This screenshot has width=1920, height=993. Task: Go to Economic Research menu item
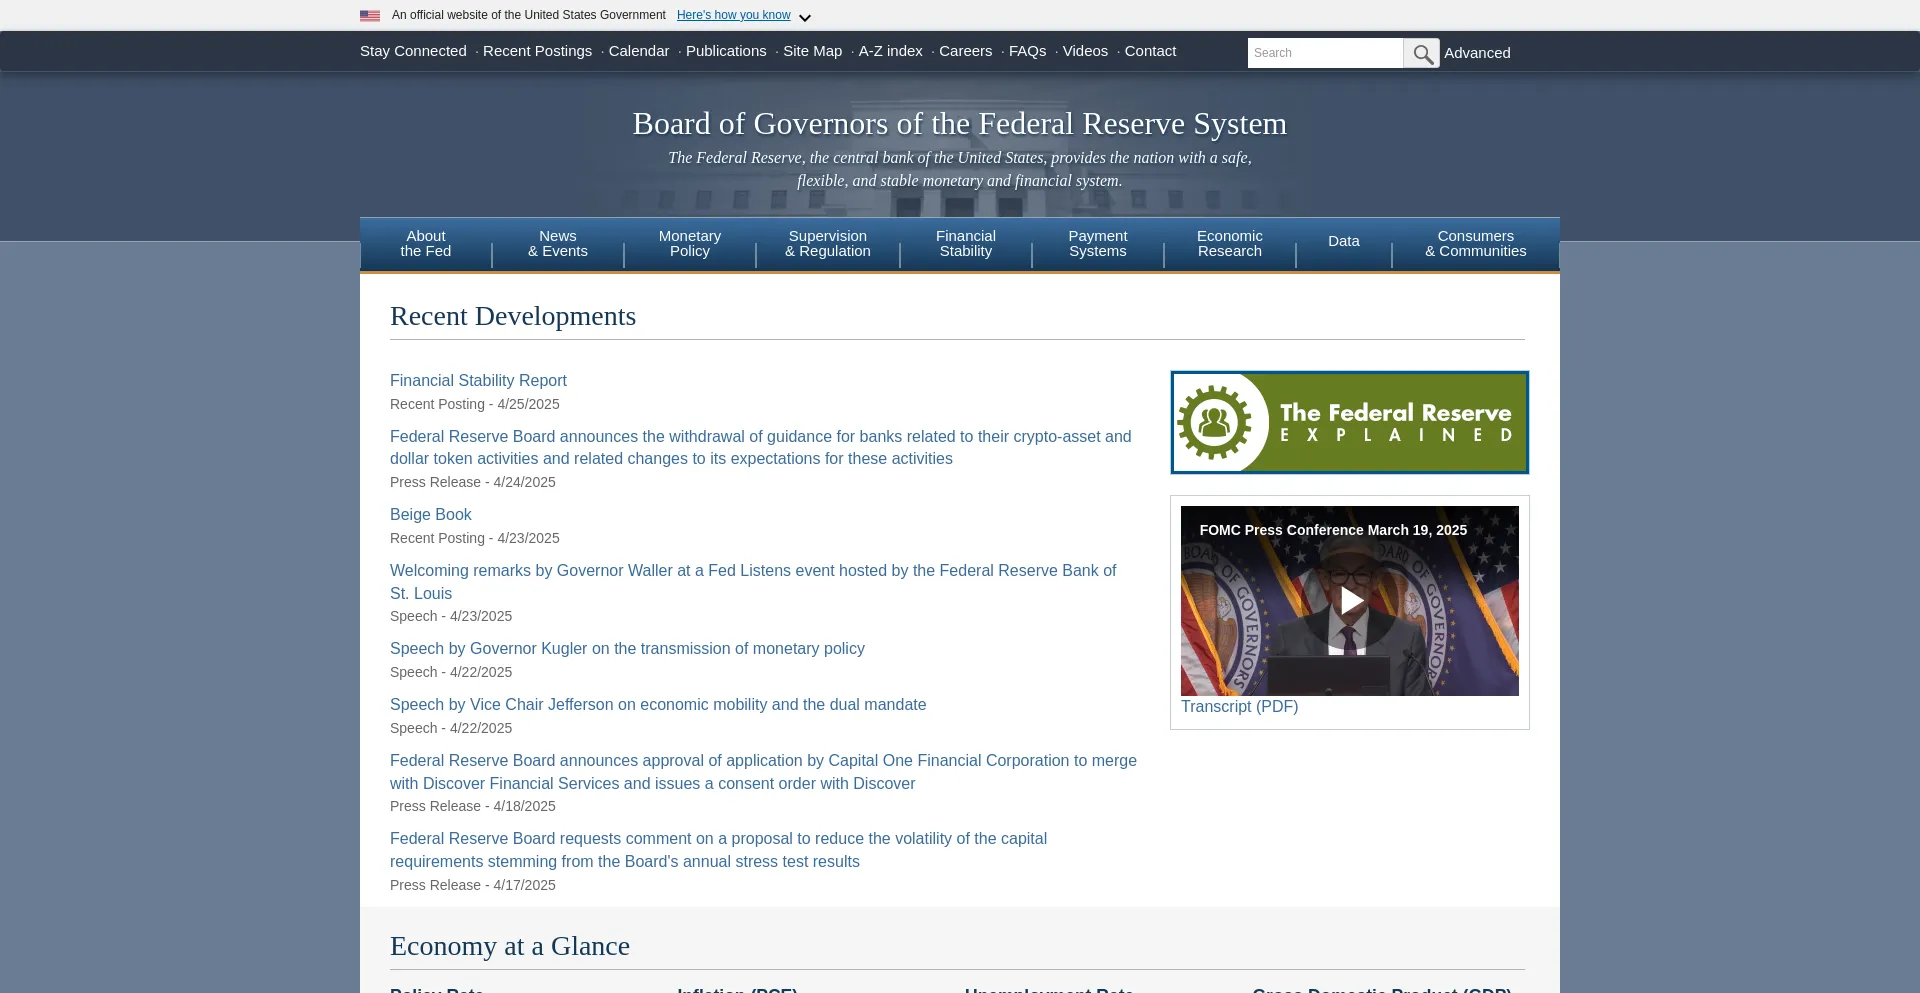pyautogui.click(x=1229, y=244)
